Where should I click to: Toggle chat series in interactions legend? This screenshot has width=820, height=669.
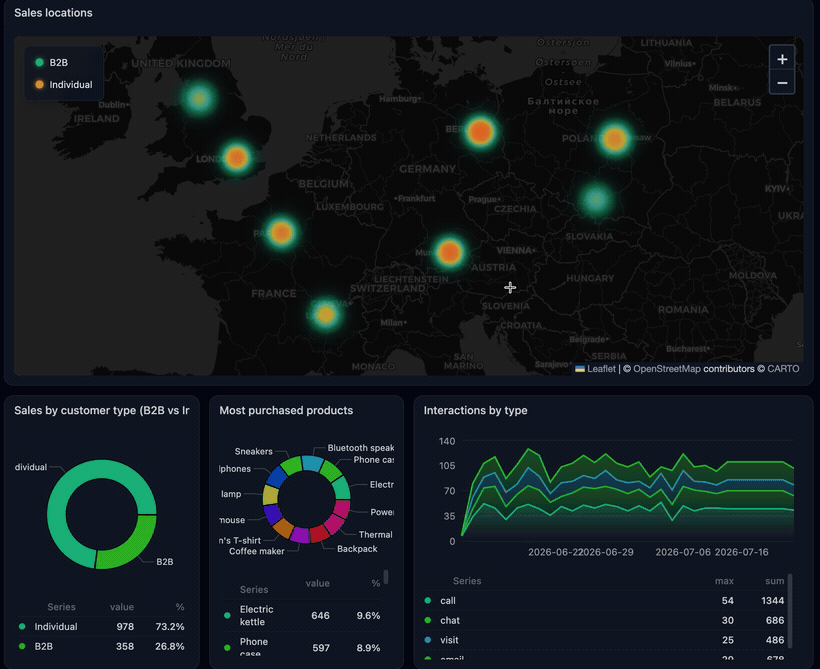tap(450, 620)
